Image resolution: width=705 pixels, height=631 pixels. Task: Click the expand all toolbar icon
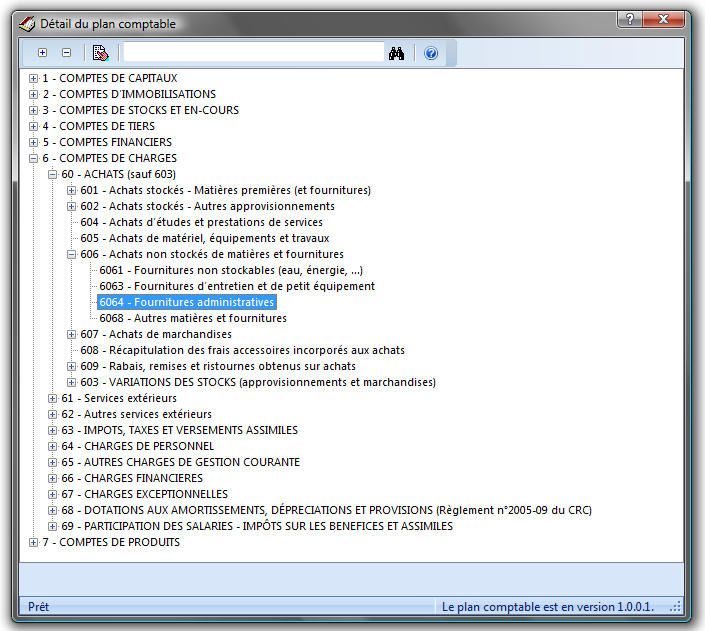coord(42,53)
